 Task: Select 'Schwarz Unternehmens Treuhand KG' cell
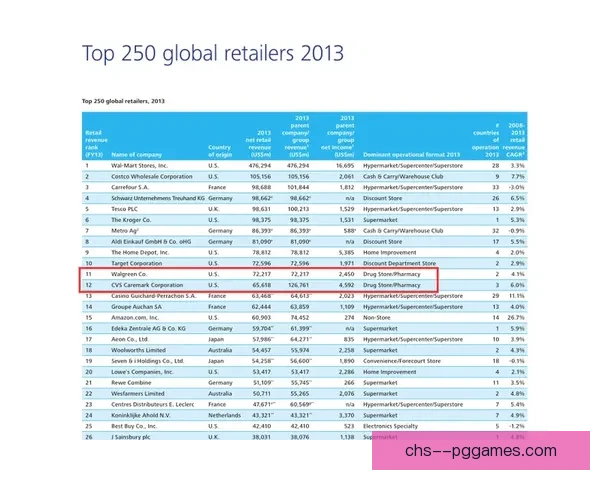pos(158,198)
